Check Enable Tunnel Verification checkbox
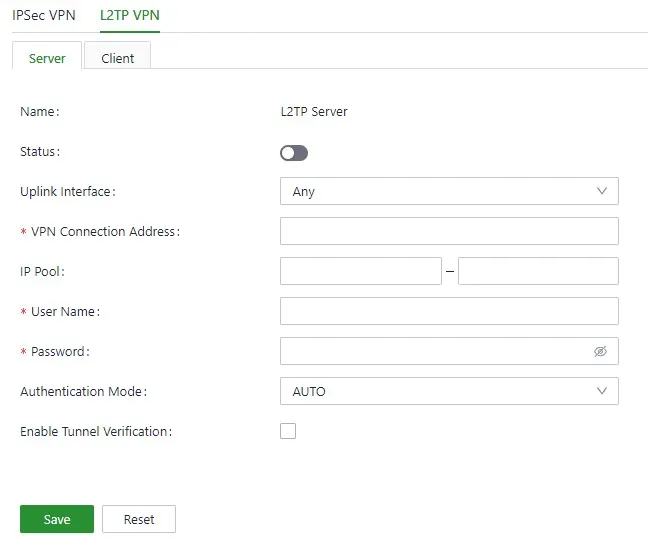The image size is (648, 549). (x=288, y=431)
